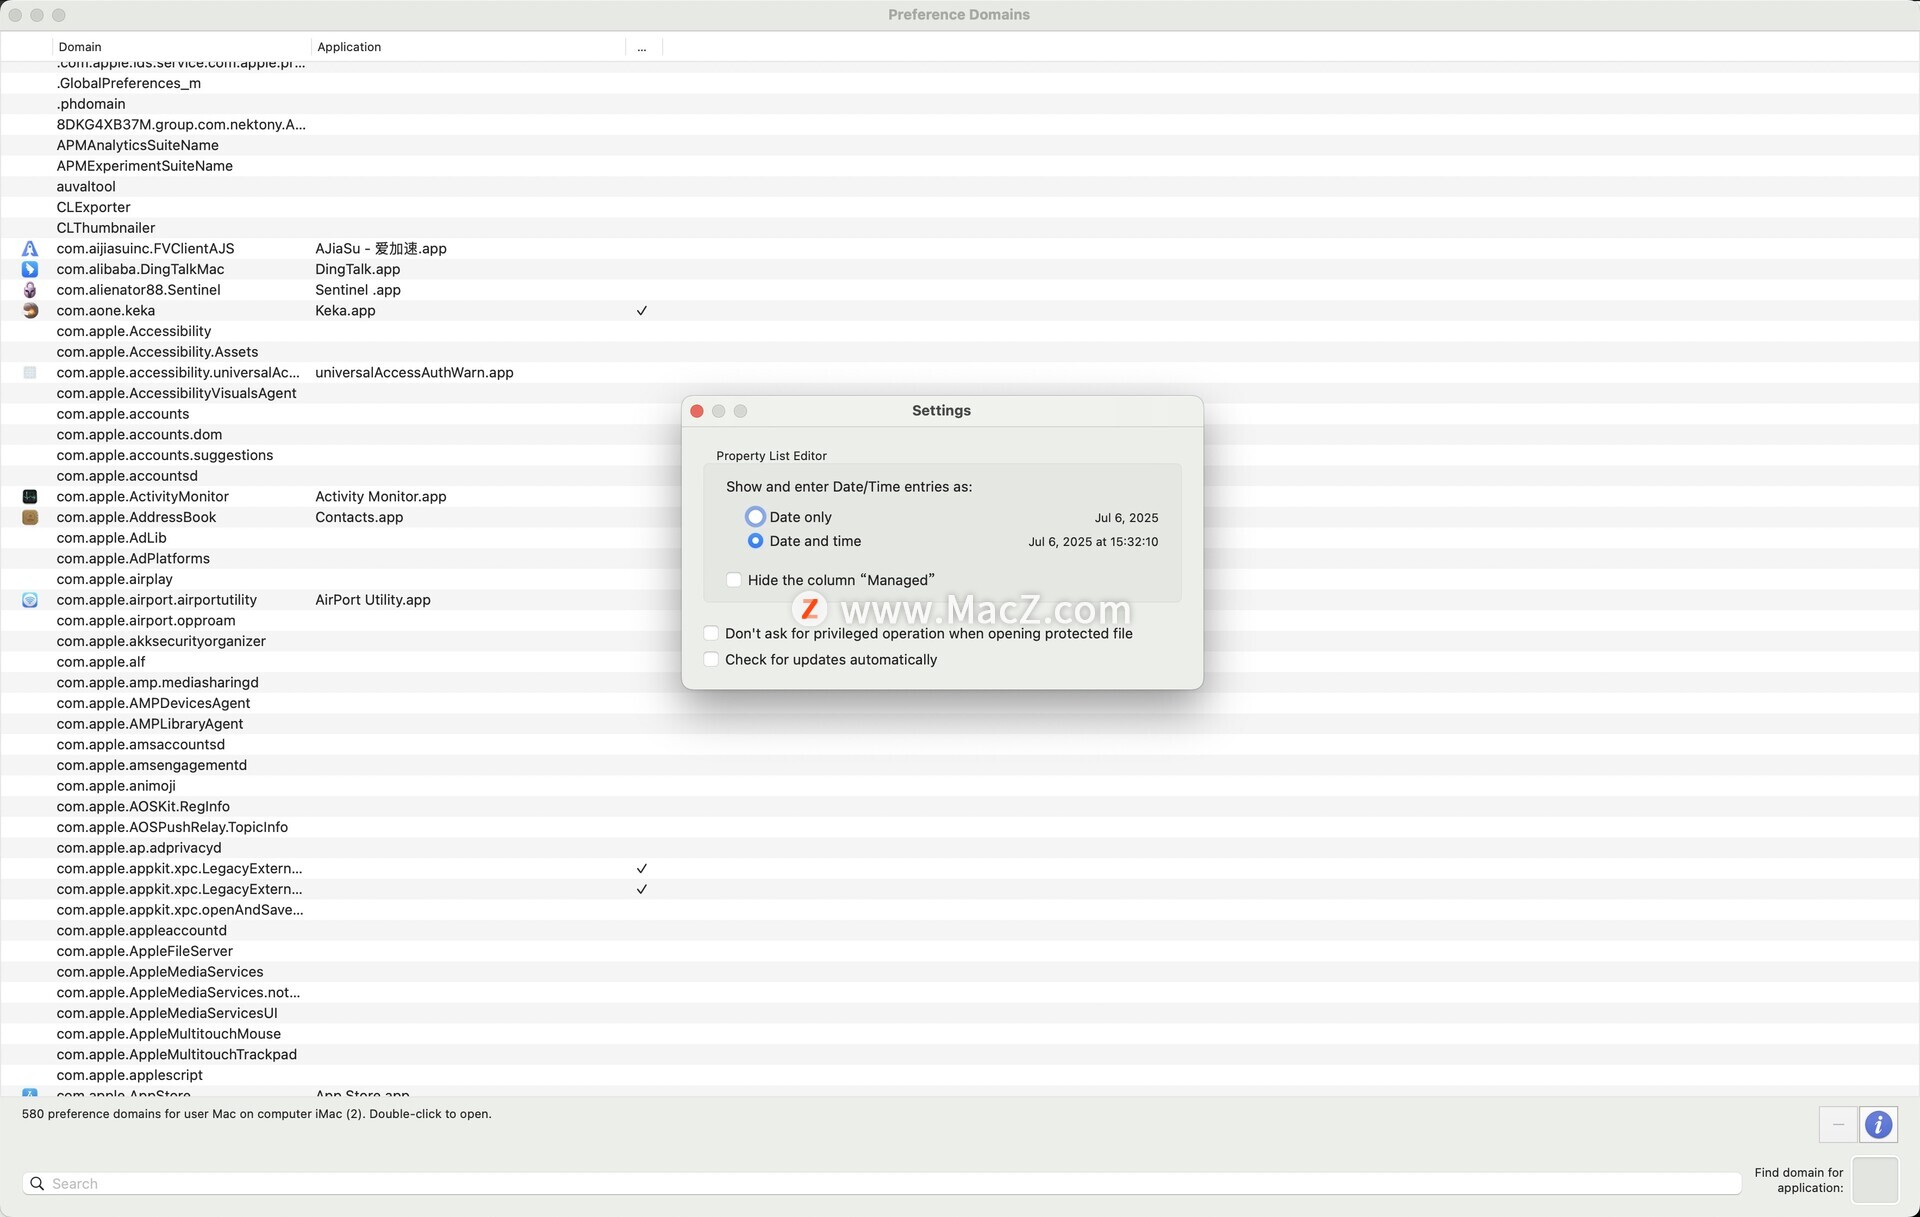
Task: Toggle Hide the column Managed checkbox
Action: pos(734,580)
